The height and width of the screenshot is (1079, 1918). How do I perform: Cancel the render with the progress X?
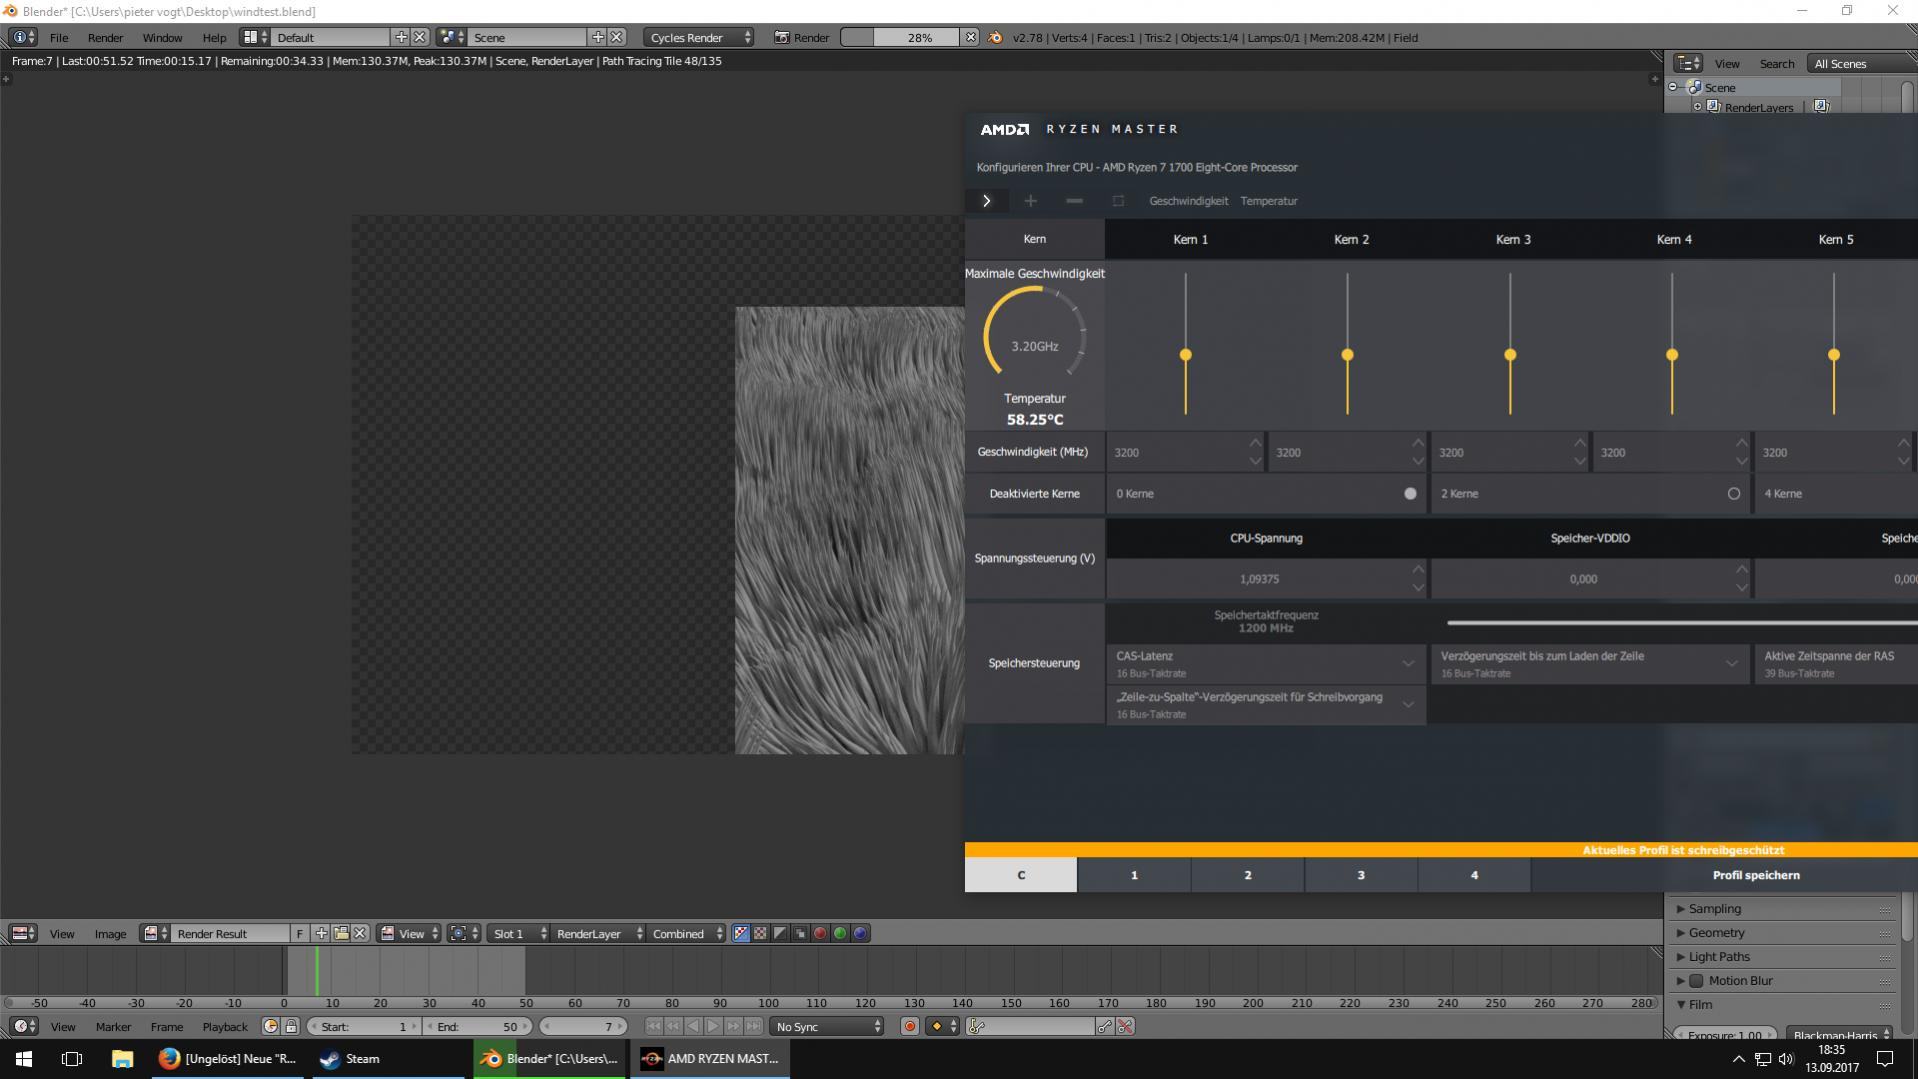(x=970, y=37)
